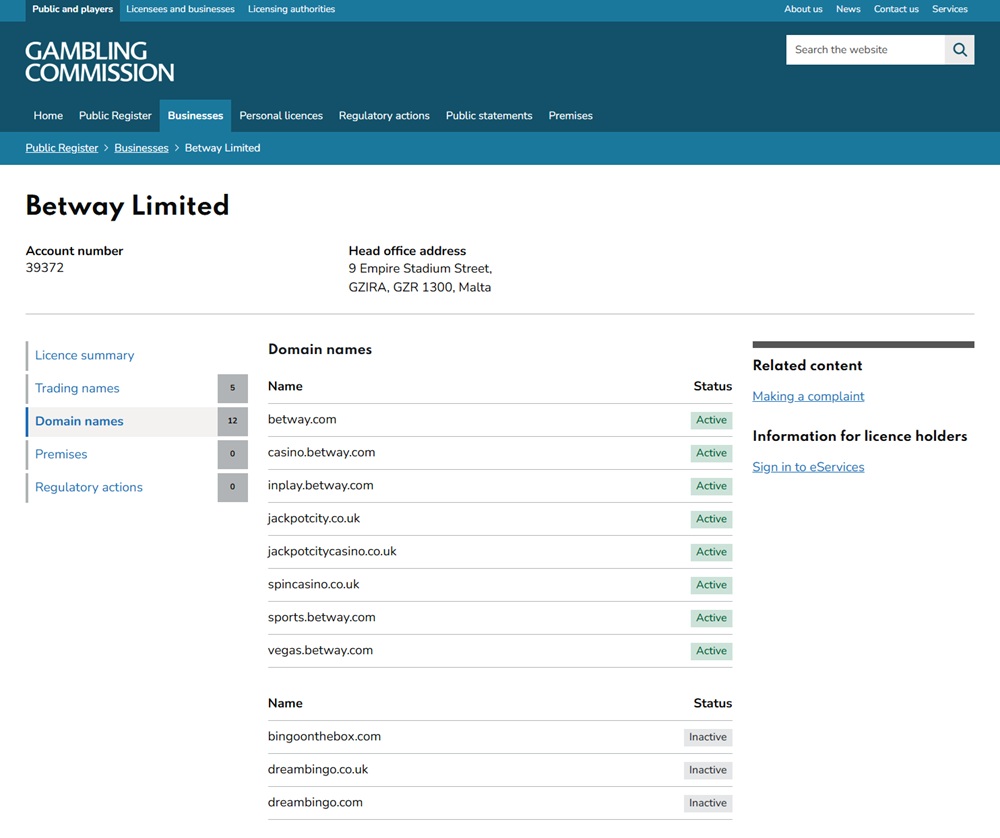Open Public statements navigation item

489,115
